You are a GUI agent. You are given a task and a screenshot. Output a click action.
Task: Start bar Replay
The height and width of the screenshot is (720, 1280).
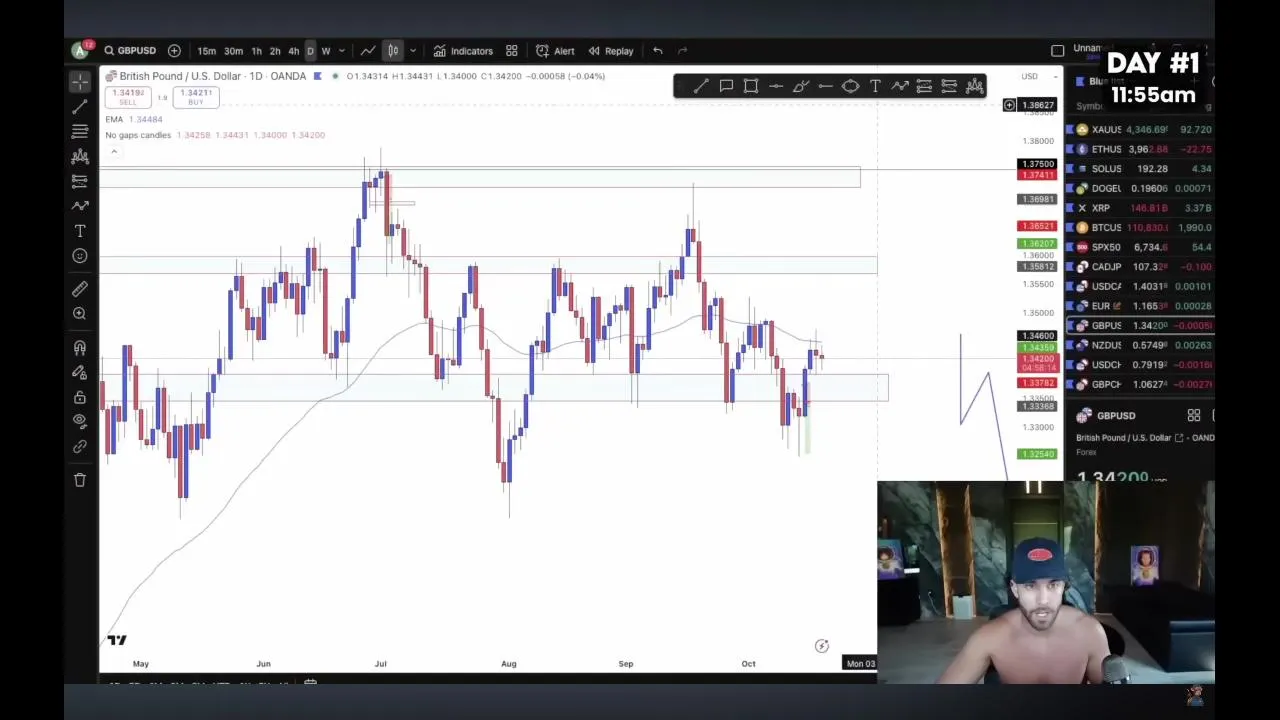coord(610,51)
